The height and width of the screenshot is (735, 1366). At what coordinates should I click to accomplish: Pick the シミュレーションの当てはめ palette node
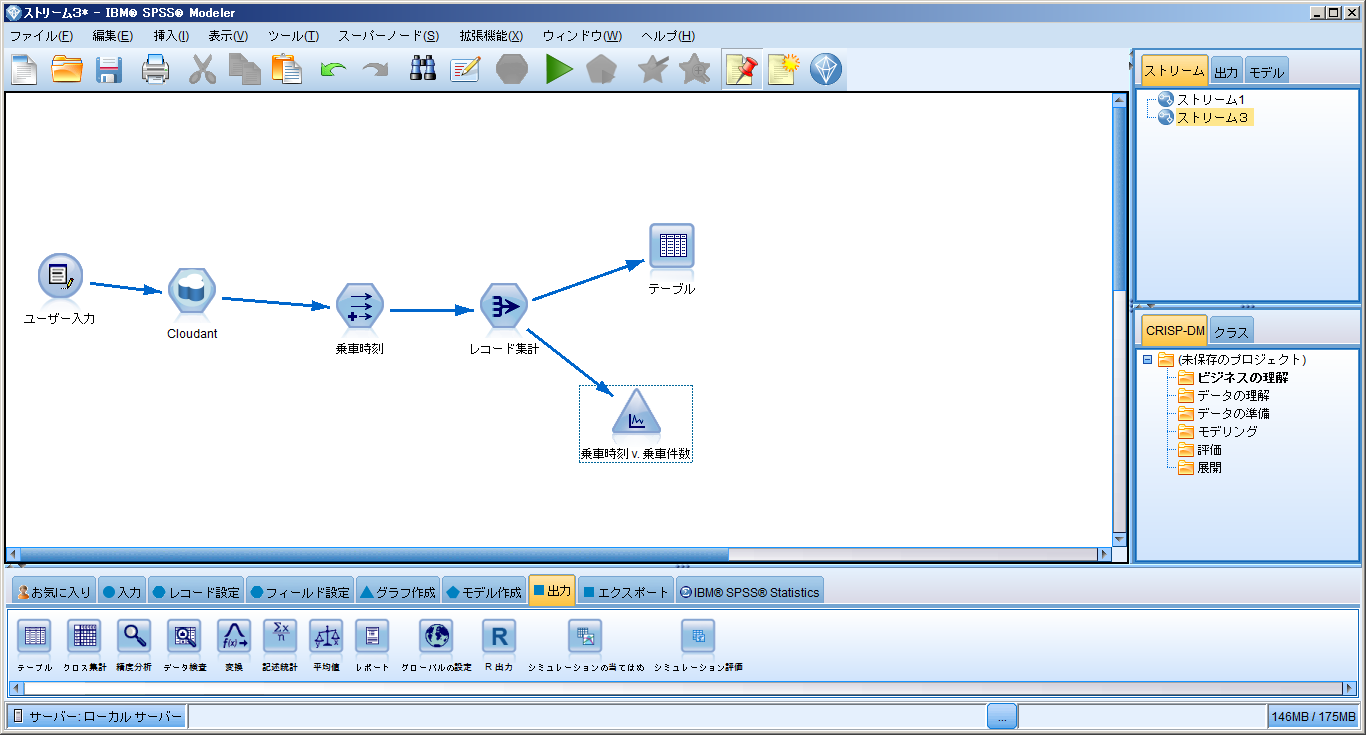586,636
